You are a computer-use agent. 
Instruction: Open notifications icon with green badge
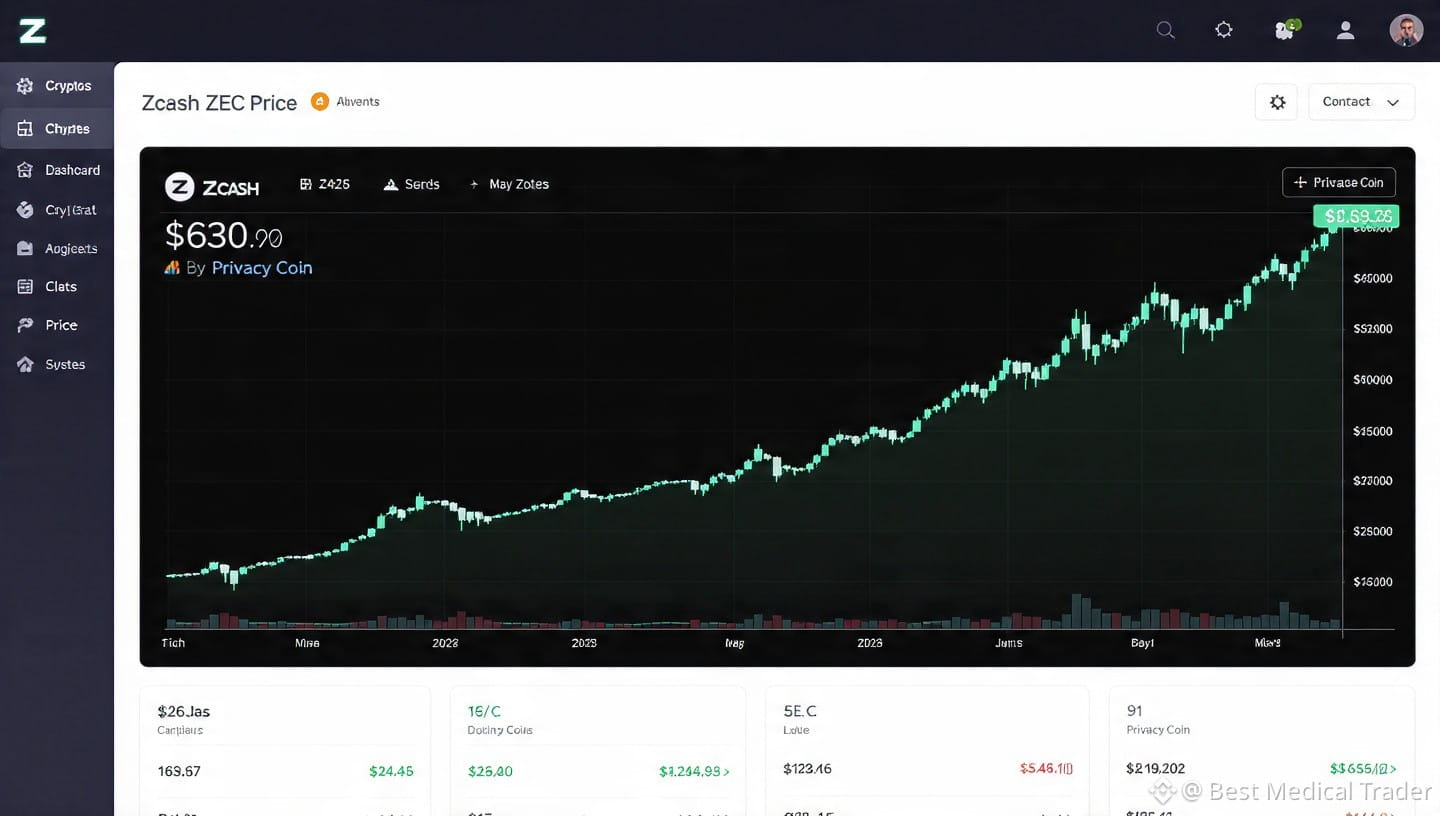[1286, 30]
